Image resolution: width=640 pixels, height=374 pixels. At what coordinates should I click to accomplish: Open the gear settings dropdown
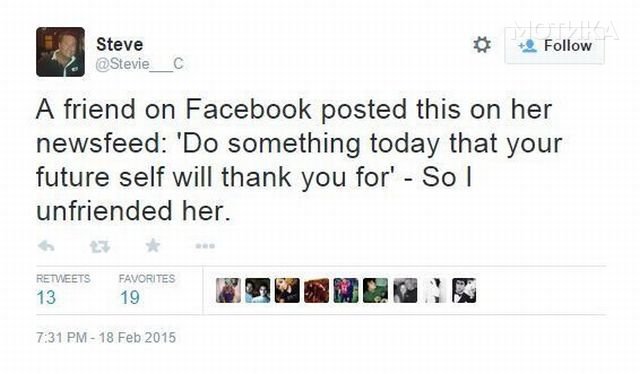click(482, 45)
